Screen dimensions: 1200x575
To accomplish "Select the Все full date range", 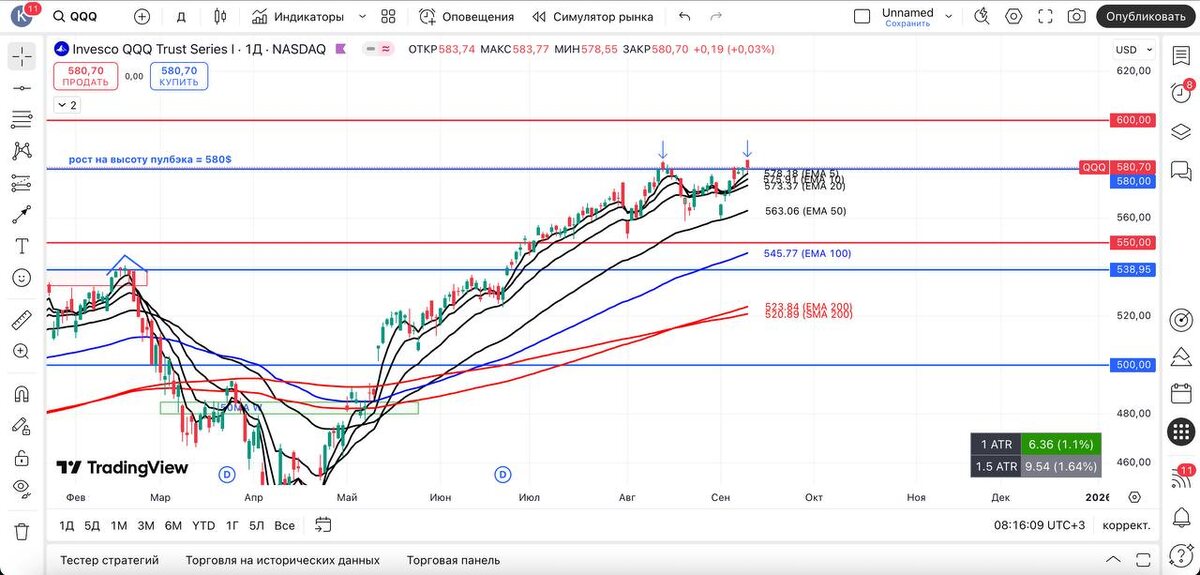I will (x=285, y=525).
